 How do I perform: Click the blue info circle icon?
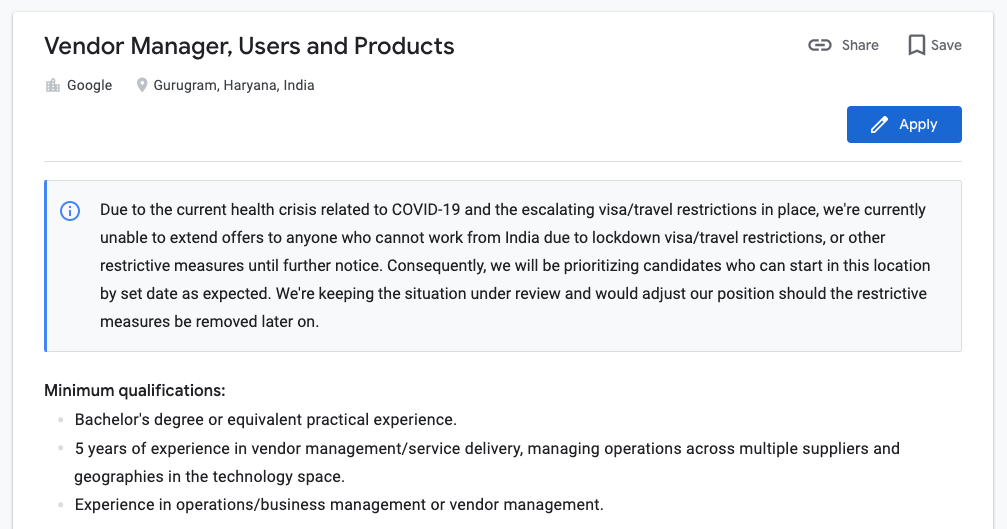coord(70,211)
